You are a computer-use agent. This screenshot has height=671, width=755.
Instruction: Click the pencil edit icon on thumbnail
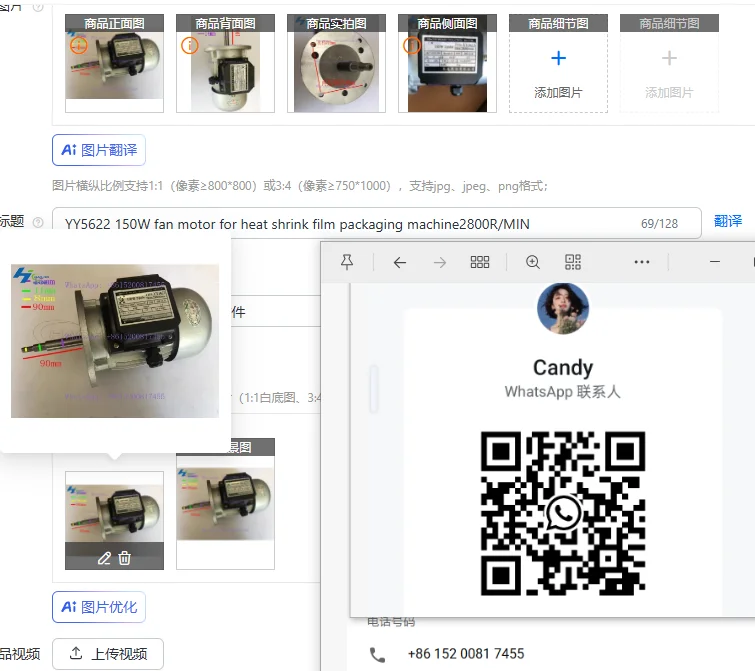(x=104, y=558)
